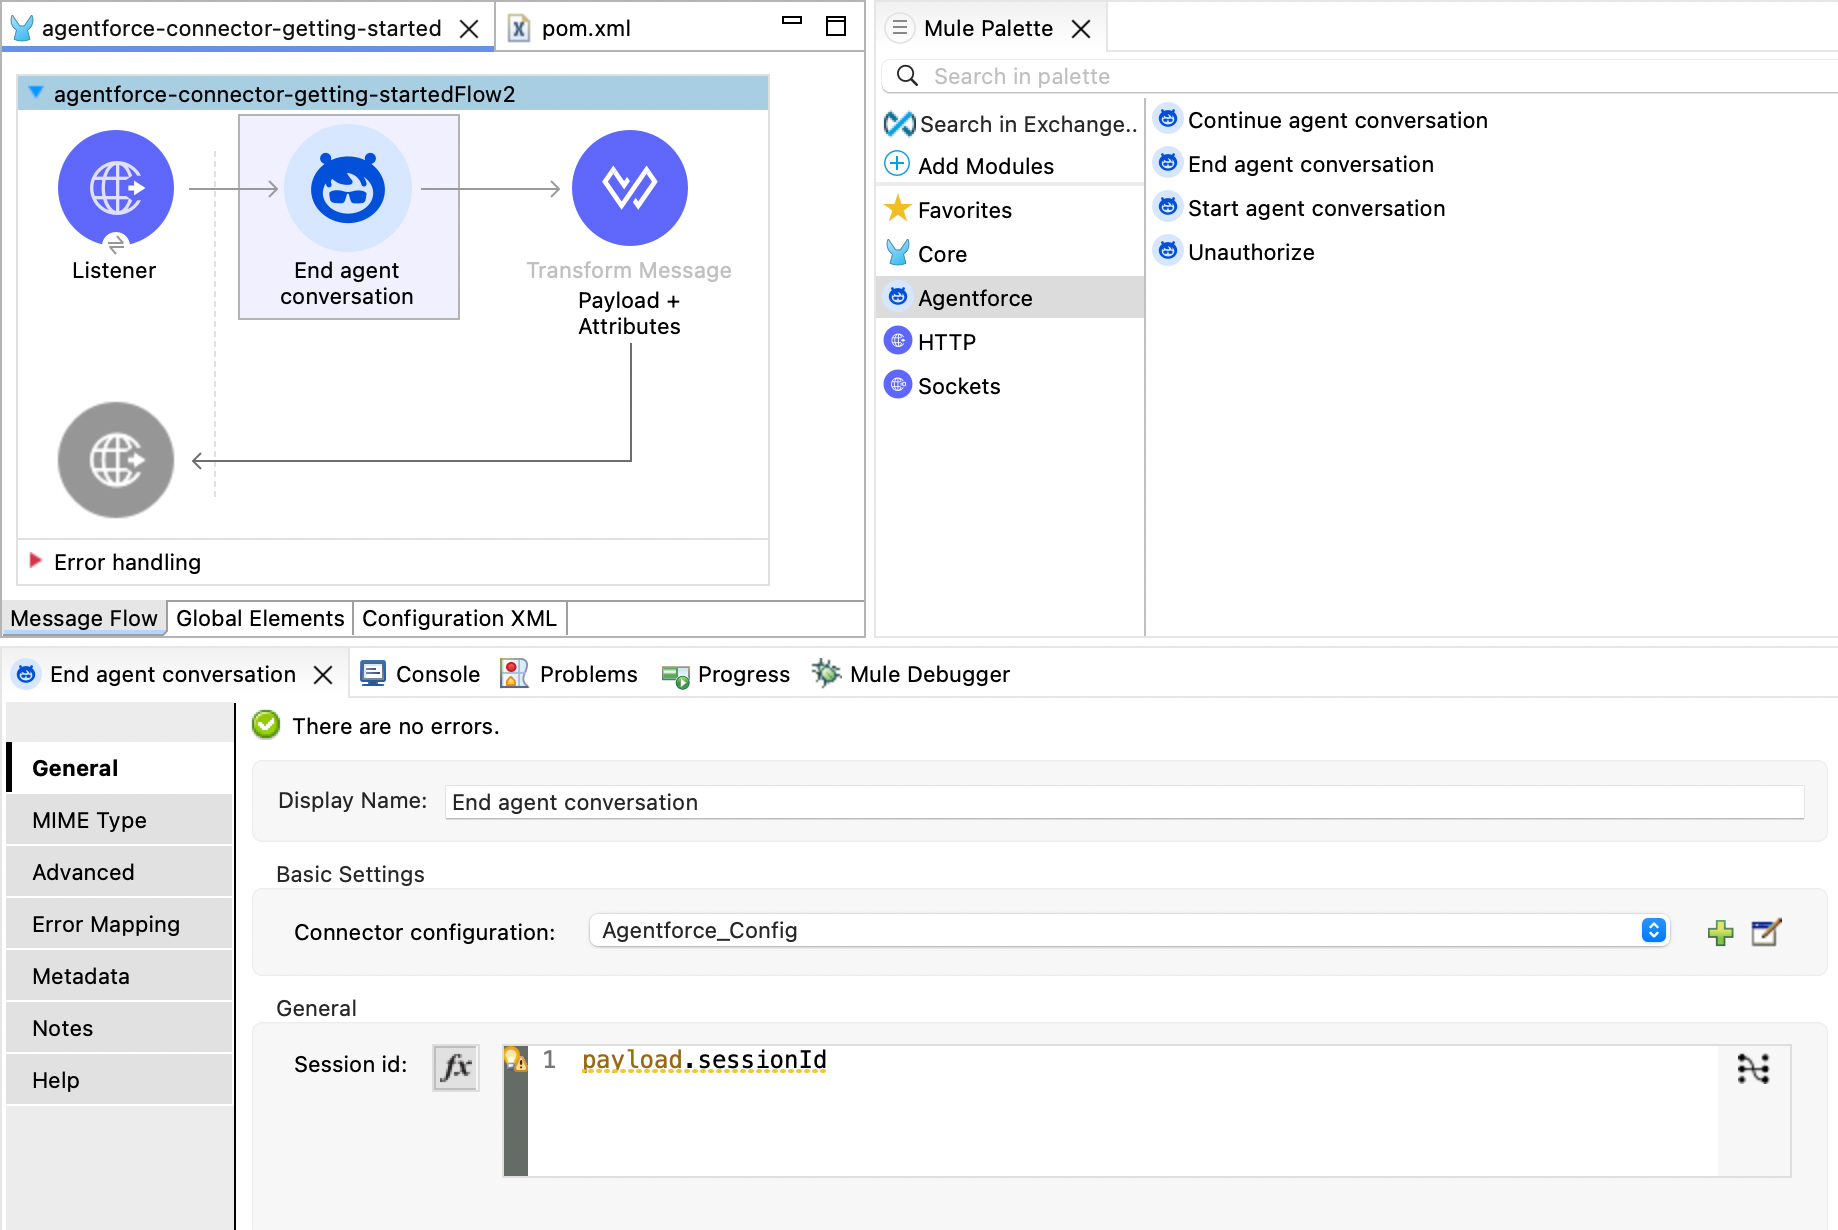Edit the Agentforce_Config connector configuration
1838x1230 pixels.
tap(1766, 932)
